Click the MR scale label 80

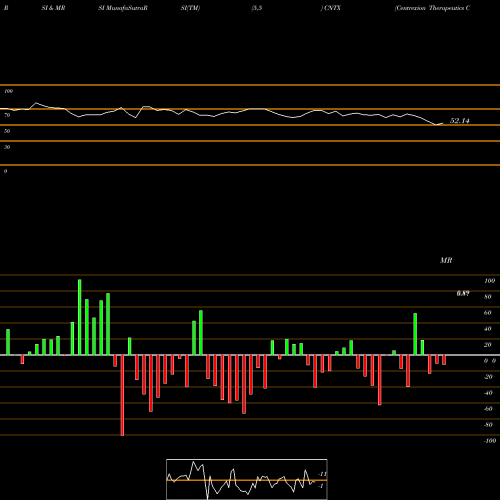click(488, 297)
